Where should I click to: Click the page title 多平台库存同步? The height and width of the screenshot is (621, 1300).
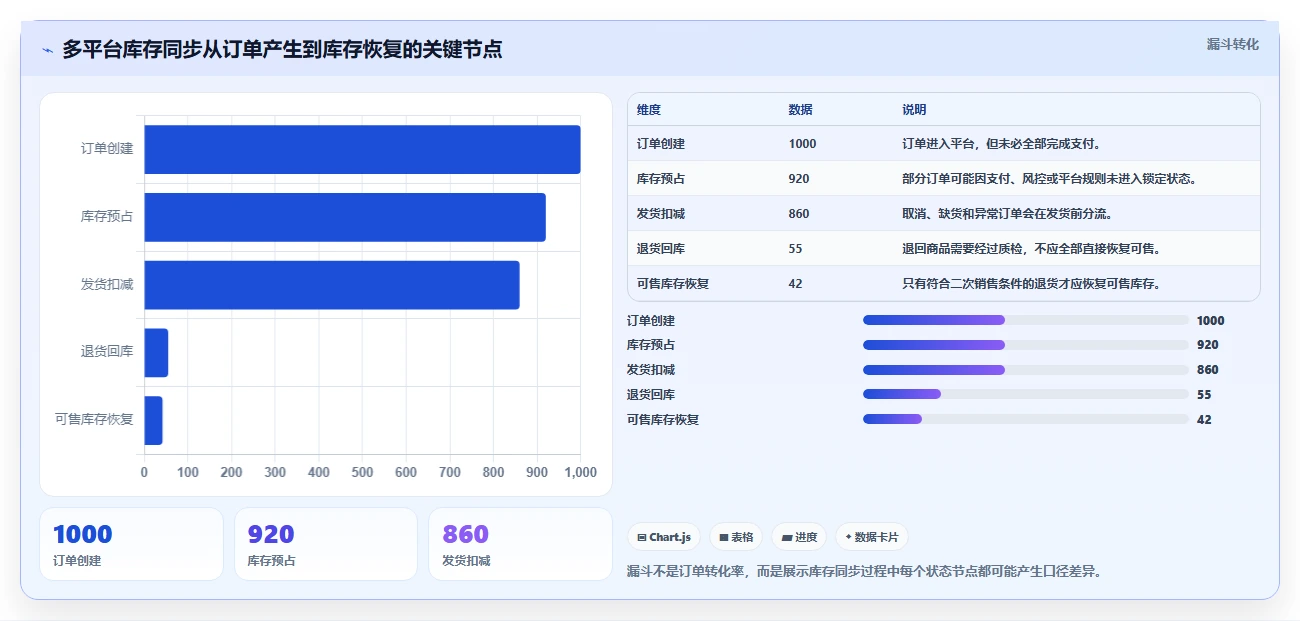point(282,50)
